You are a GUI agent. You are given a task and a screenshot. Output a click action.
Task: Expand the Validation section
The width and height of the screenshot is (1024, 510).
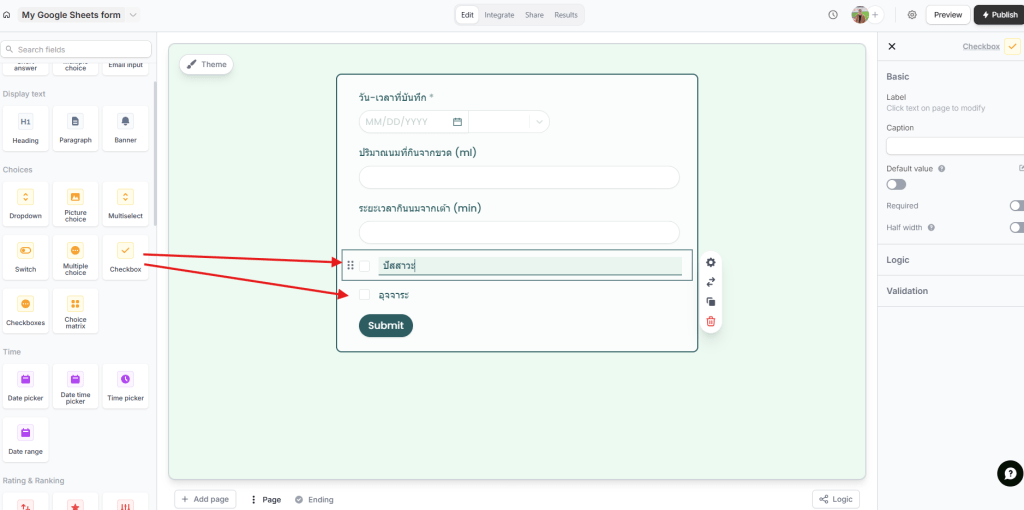tap(907, 291)
